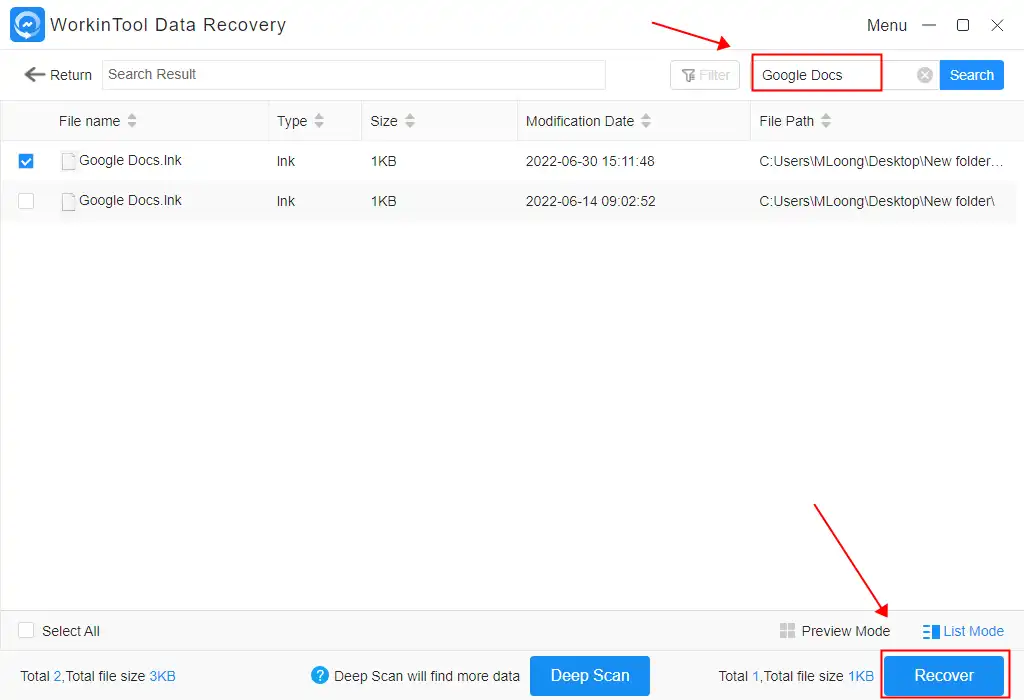The width and height of the screenshot is (1024, 700).
Task: Select modification date 2022-06-30 15:11:48
Action: pos(590,161)
